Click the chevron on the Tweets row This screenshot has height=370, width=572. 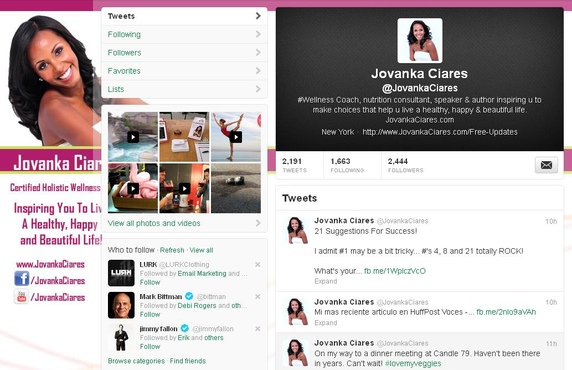(258, 16)
